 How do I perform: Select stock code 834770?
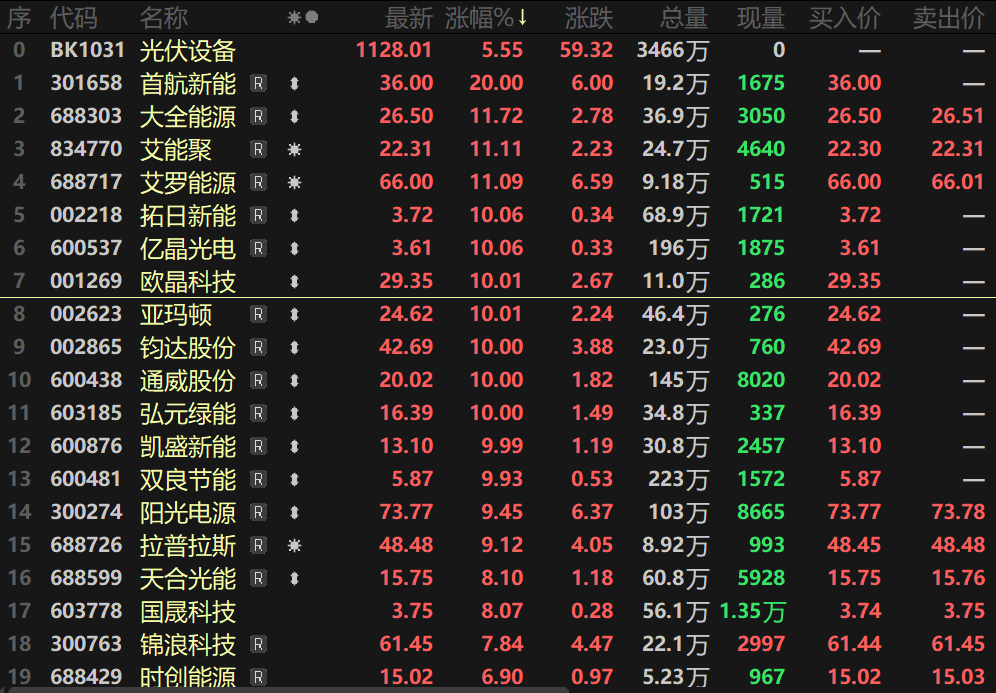pyautogui.click(x=86, y=149)
